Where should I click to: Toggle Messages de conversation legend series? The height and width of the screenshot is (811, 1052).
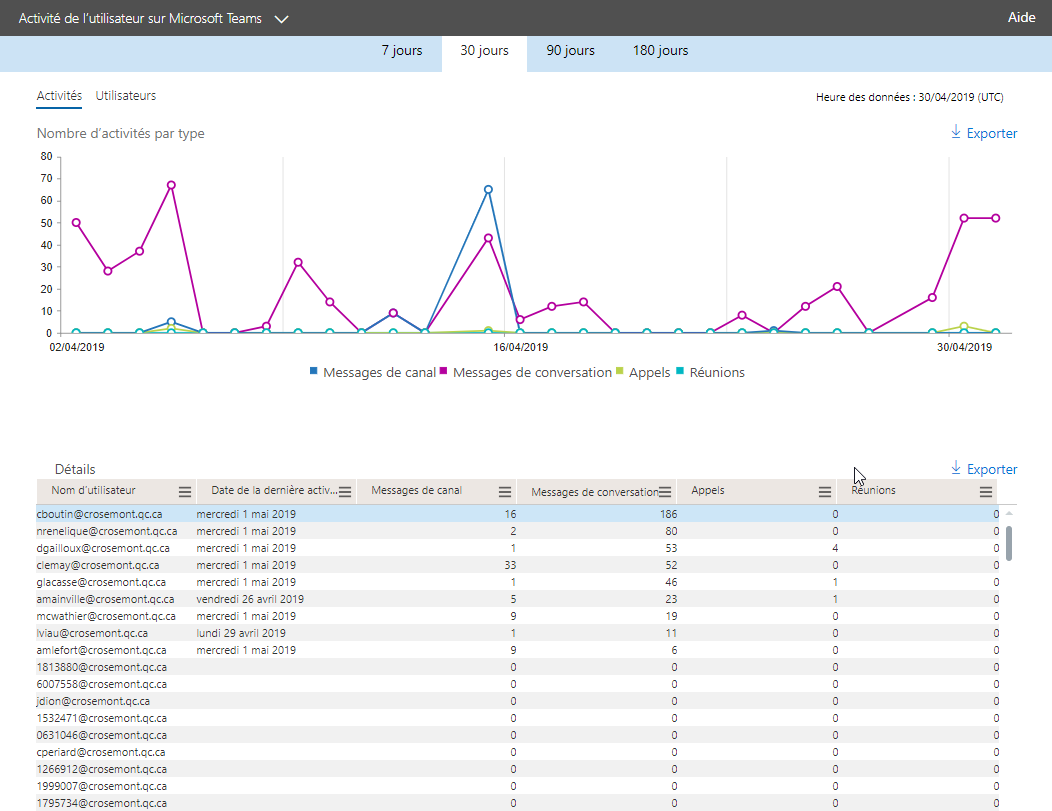pyautogui.click(x=531, y=372)
